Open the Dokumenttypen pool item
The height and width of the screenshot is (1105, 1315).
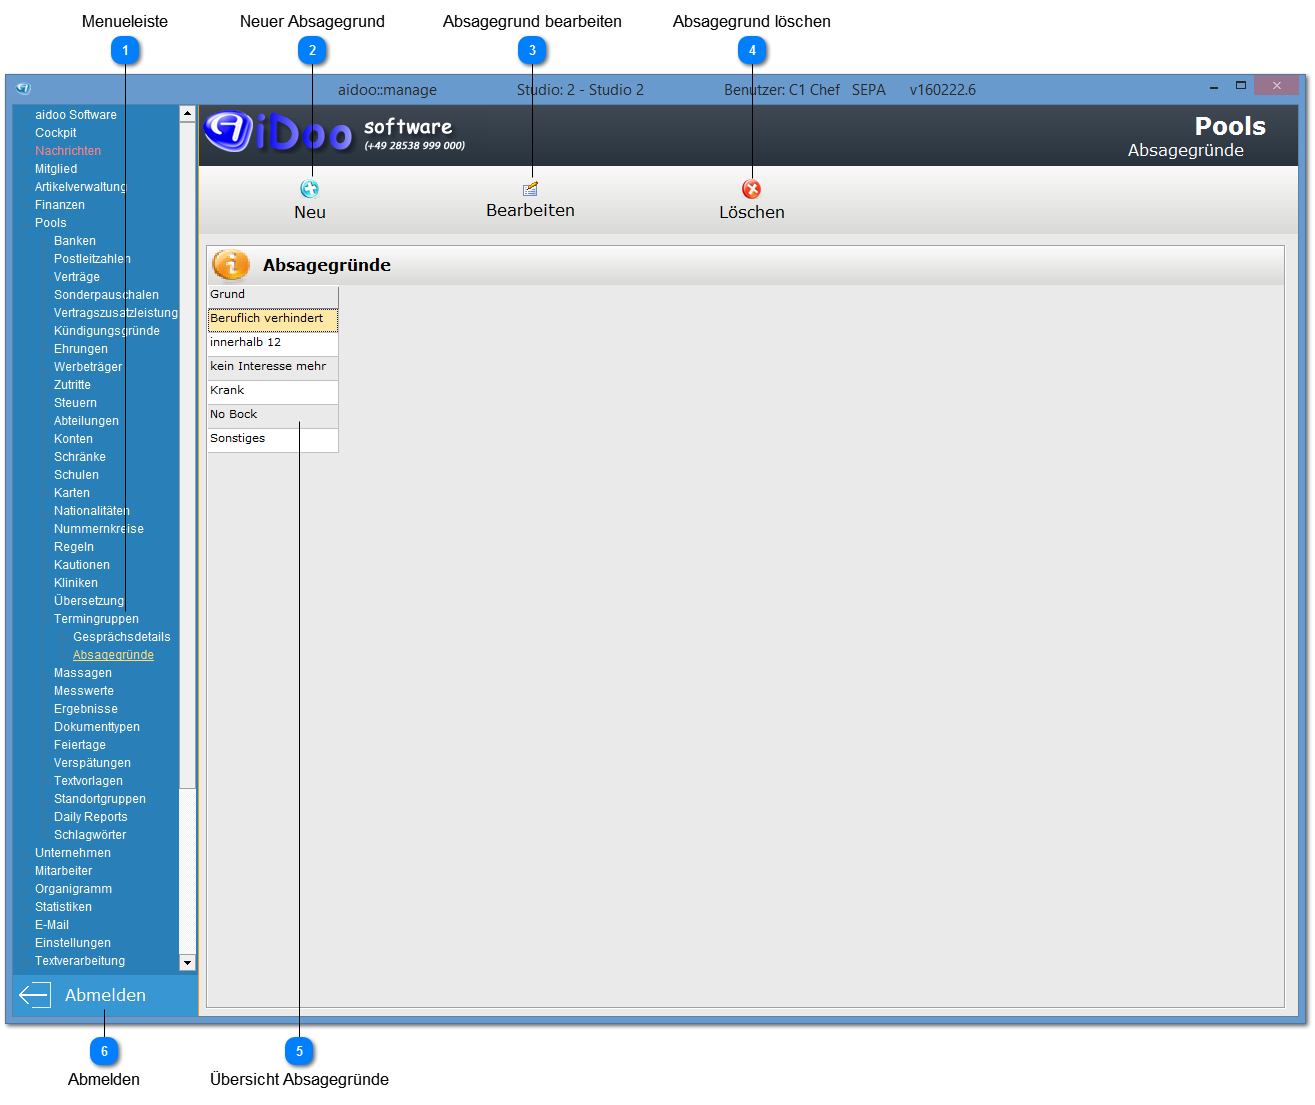pyautogui.click(x=97, y=727)
